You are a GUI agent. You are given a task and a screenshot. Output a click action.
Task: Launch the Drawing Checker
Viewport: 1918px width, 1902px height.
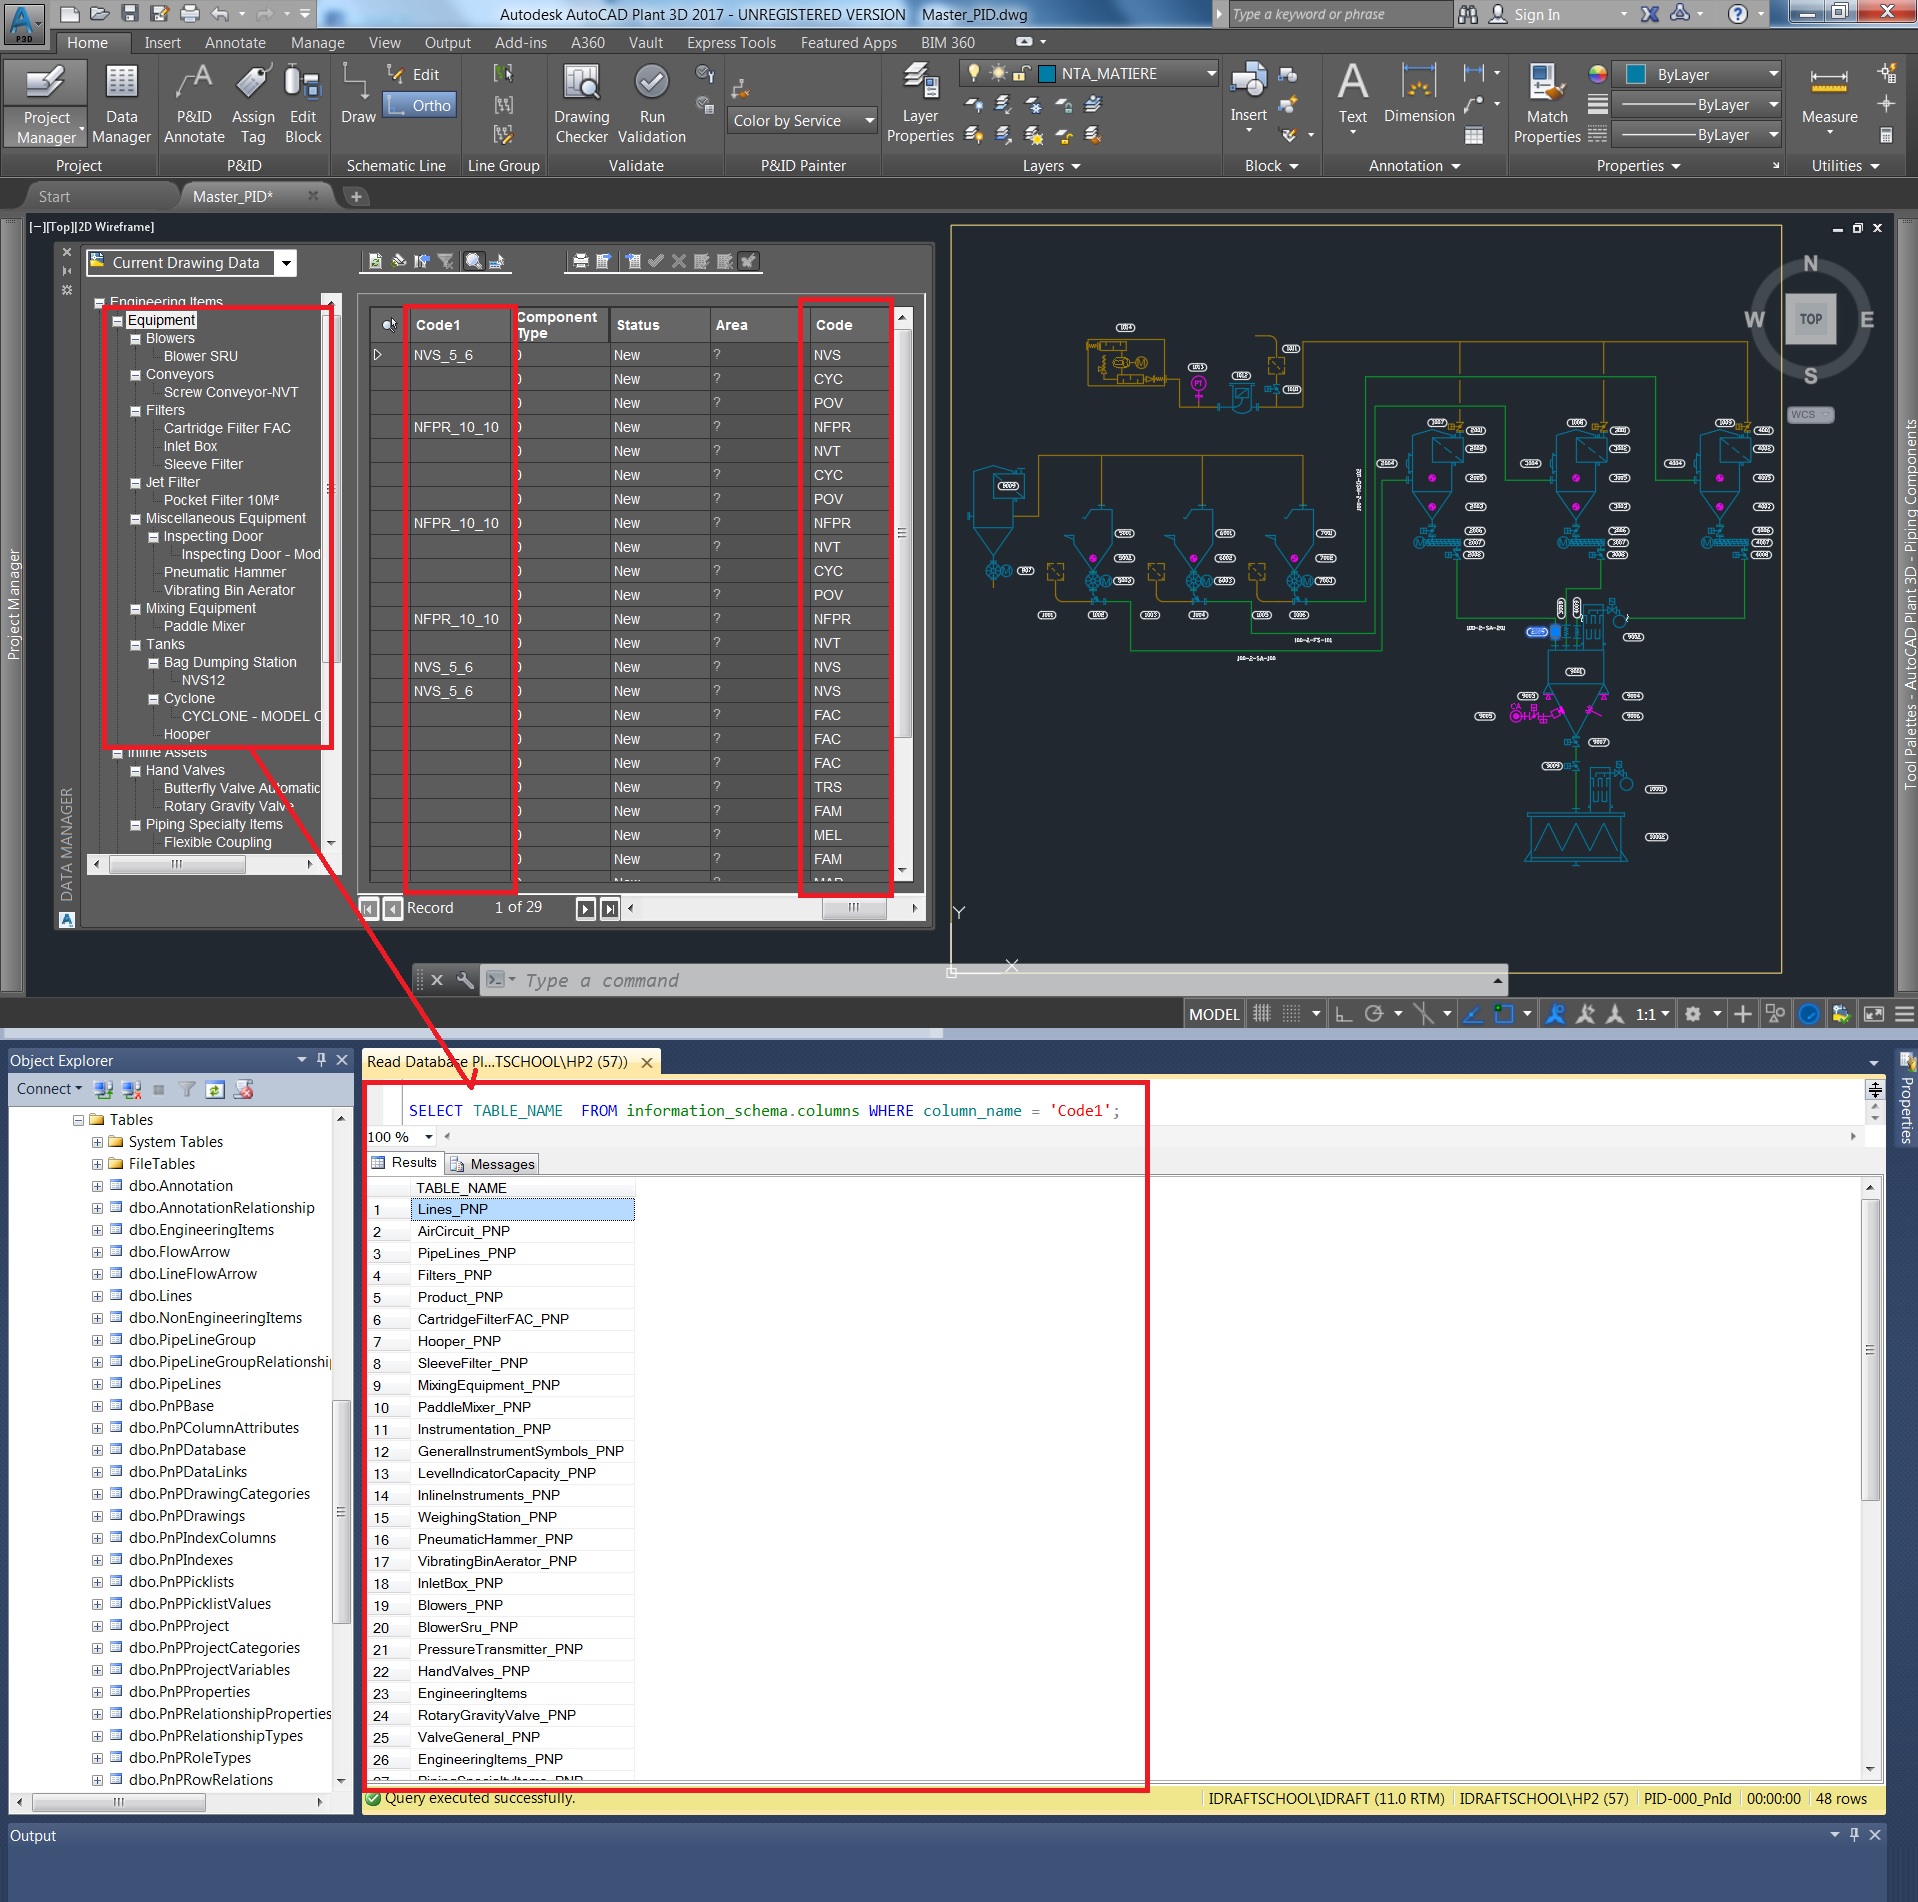click(x=581, y=104)
